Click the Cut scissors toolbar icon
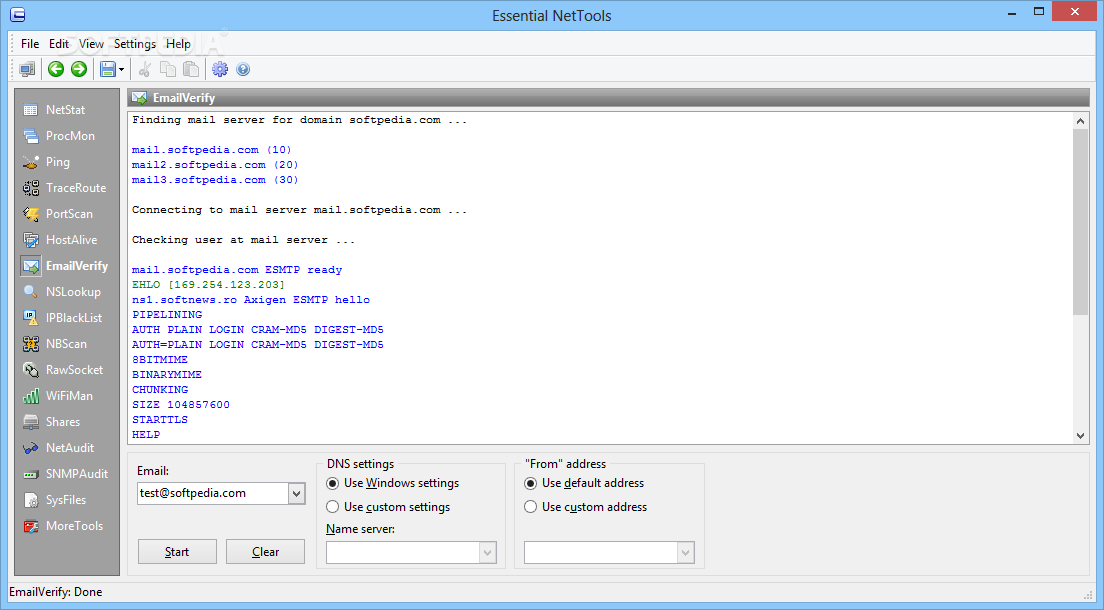The image size is (1104, 610). (145, 69)
